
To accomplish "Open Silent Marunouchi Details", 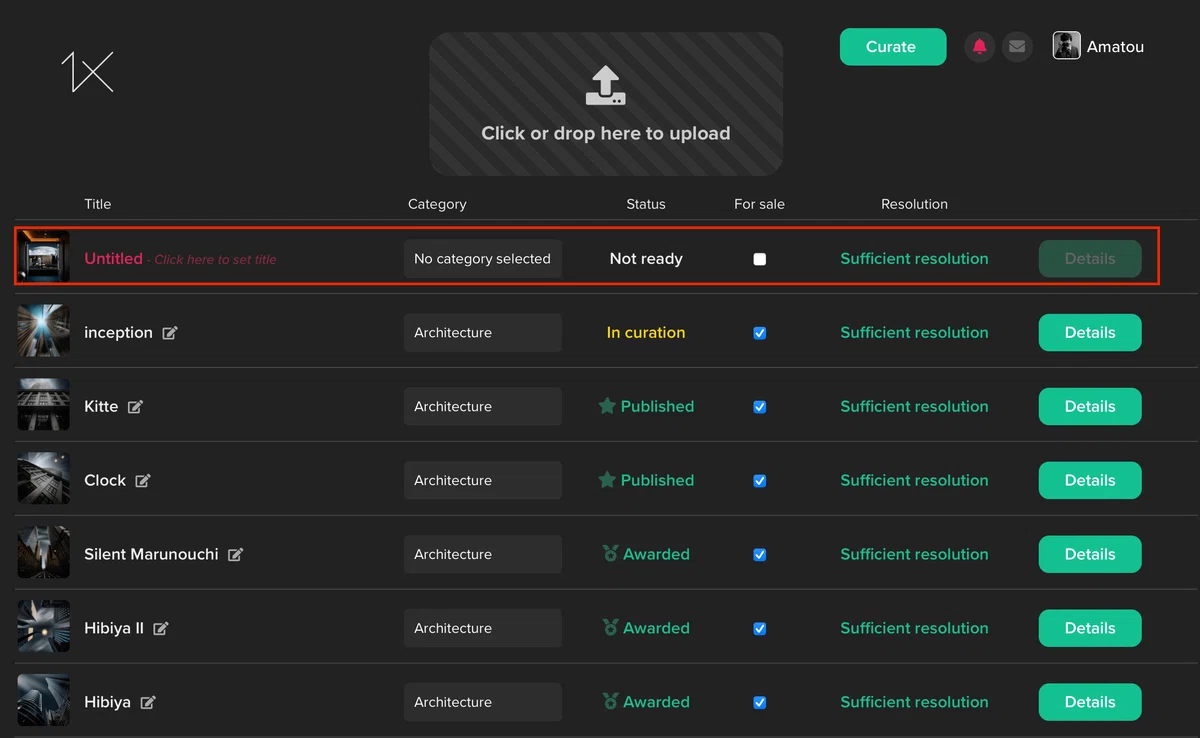I will (x=1090, y=555).
